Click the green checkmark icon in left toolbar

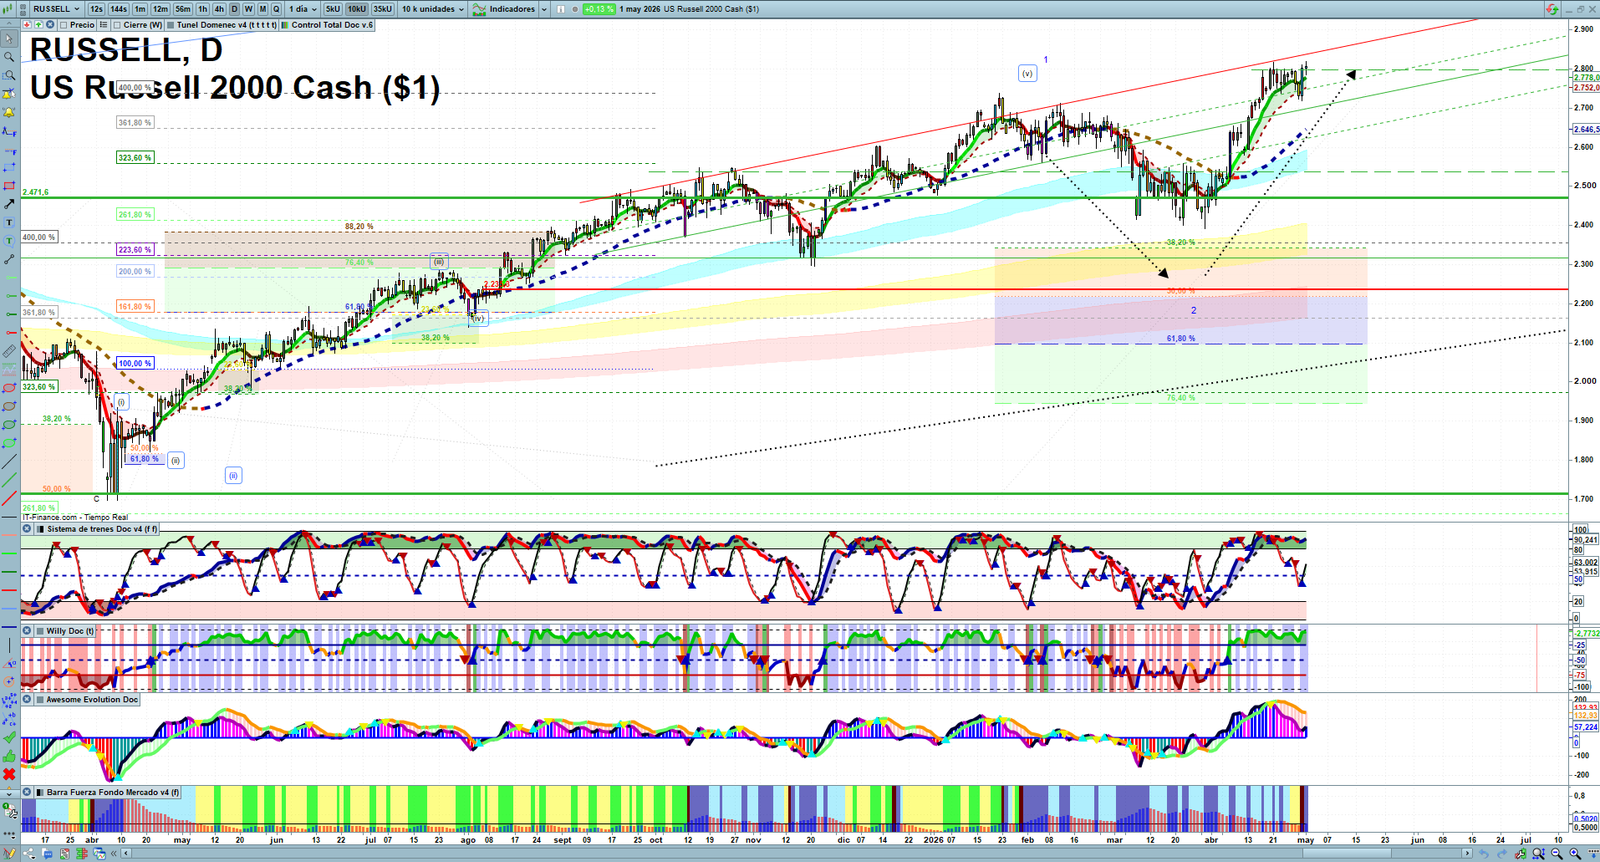(9, 738)
